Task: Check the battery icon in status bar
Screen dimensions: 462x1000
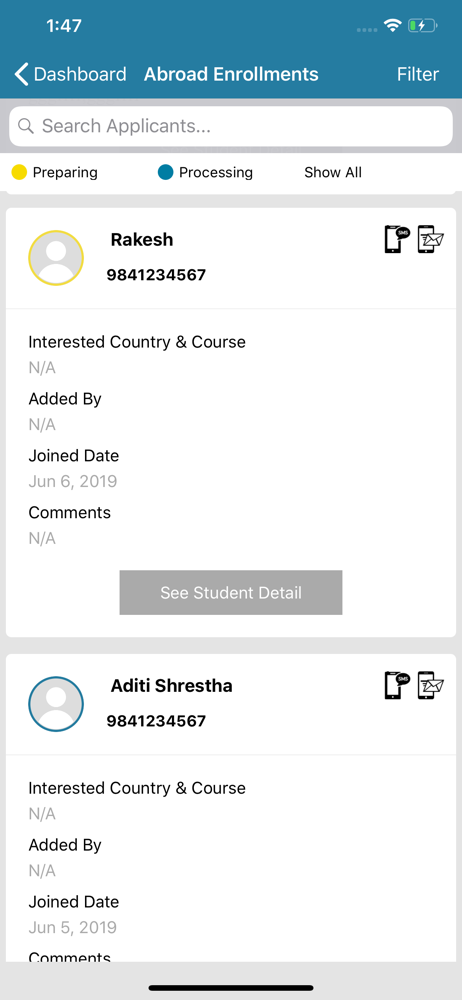Action: pos(422,26)
